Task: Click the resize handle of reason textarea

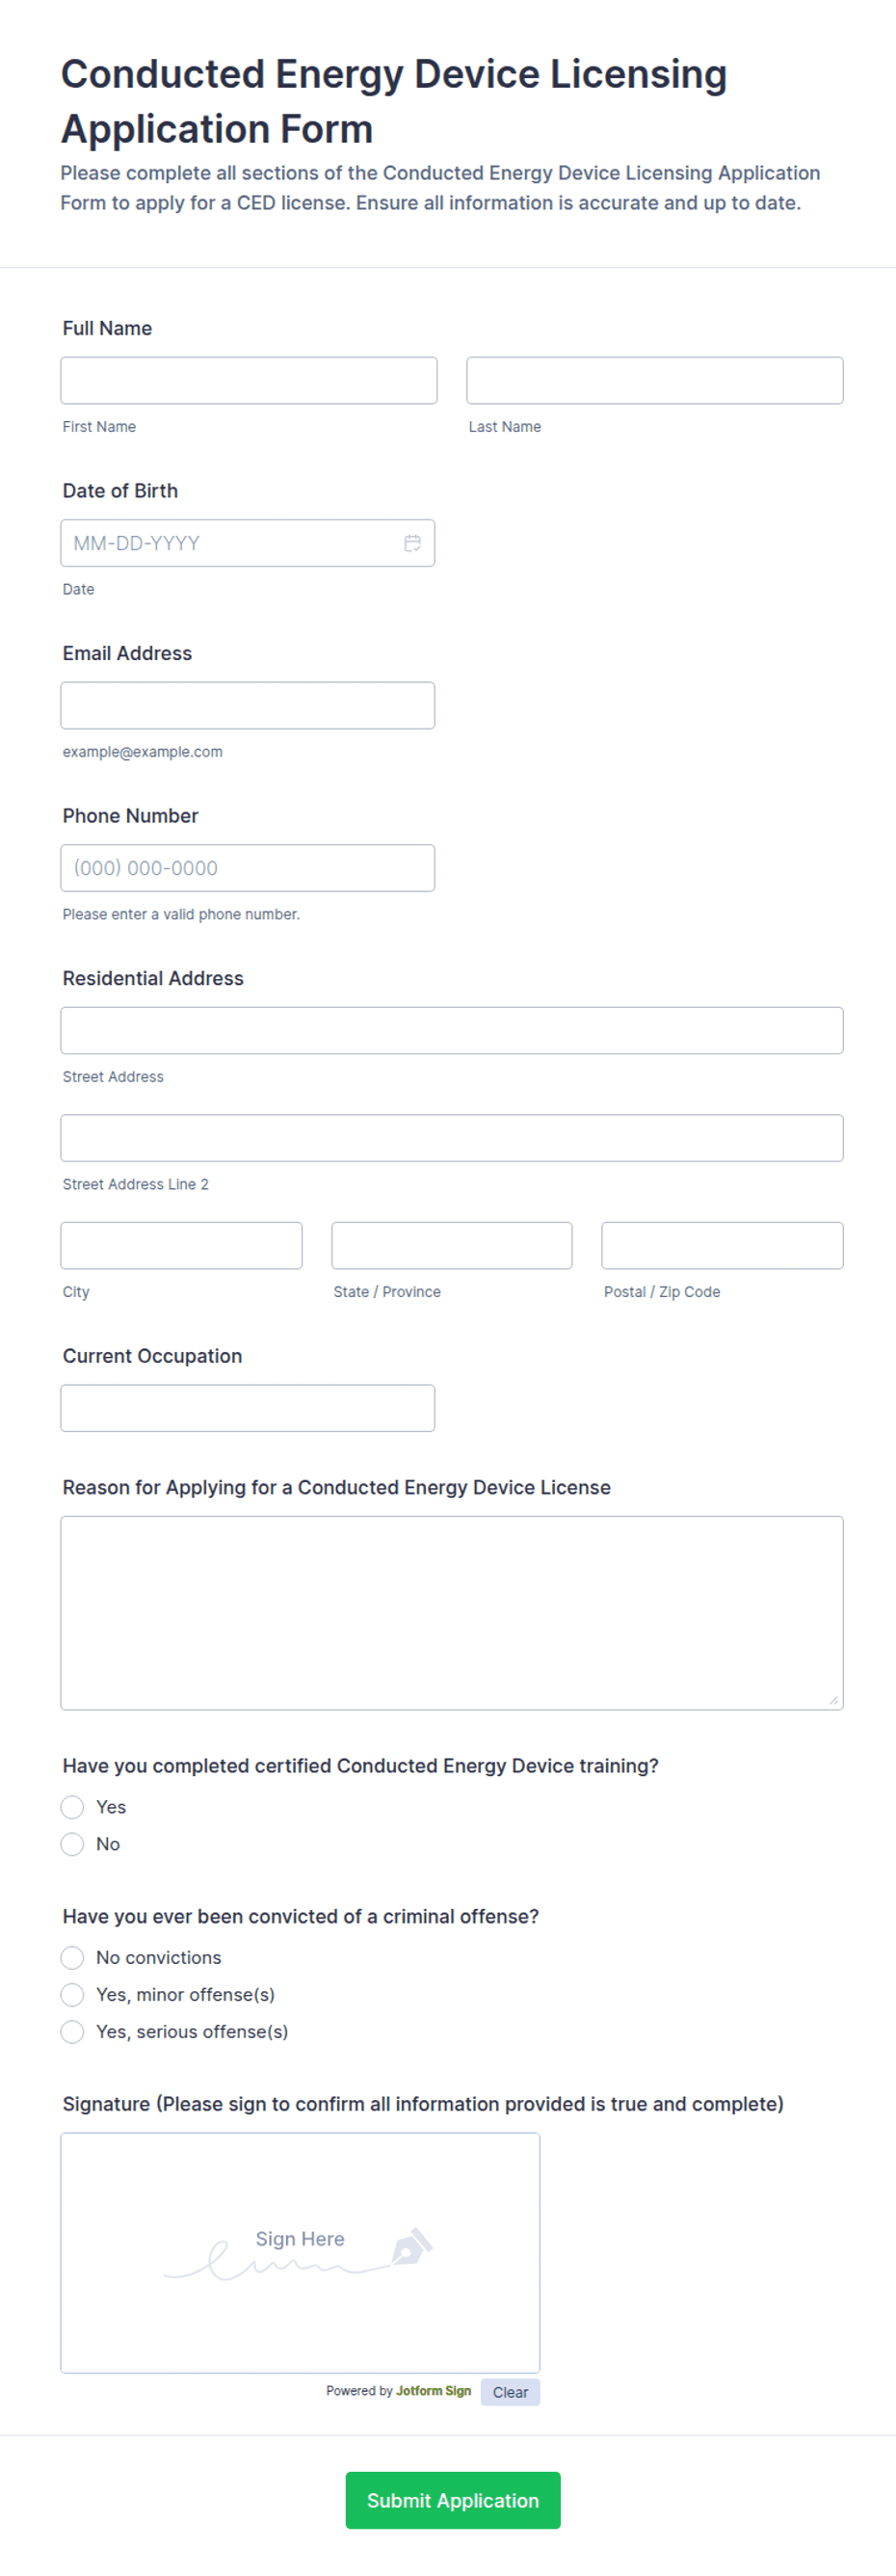Action: tap(834, 1700)
